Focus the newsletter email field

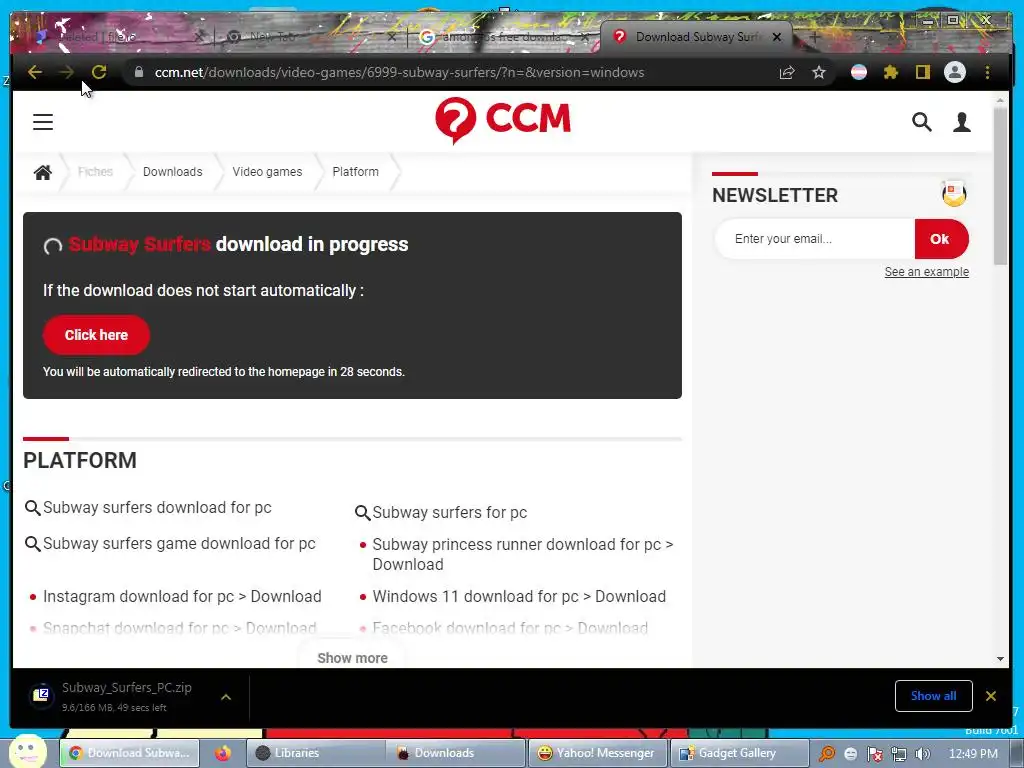coord(815,239)
